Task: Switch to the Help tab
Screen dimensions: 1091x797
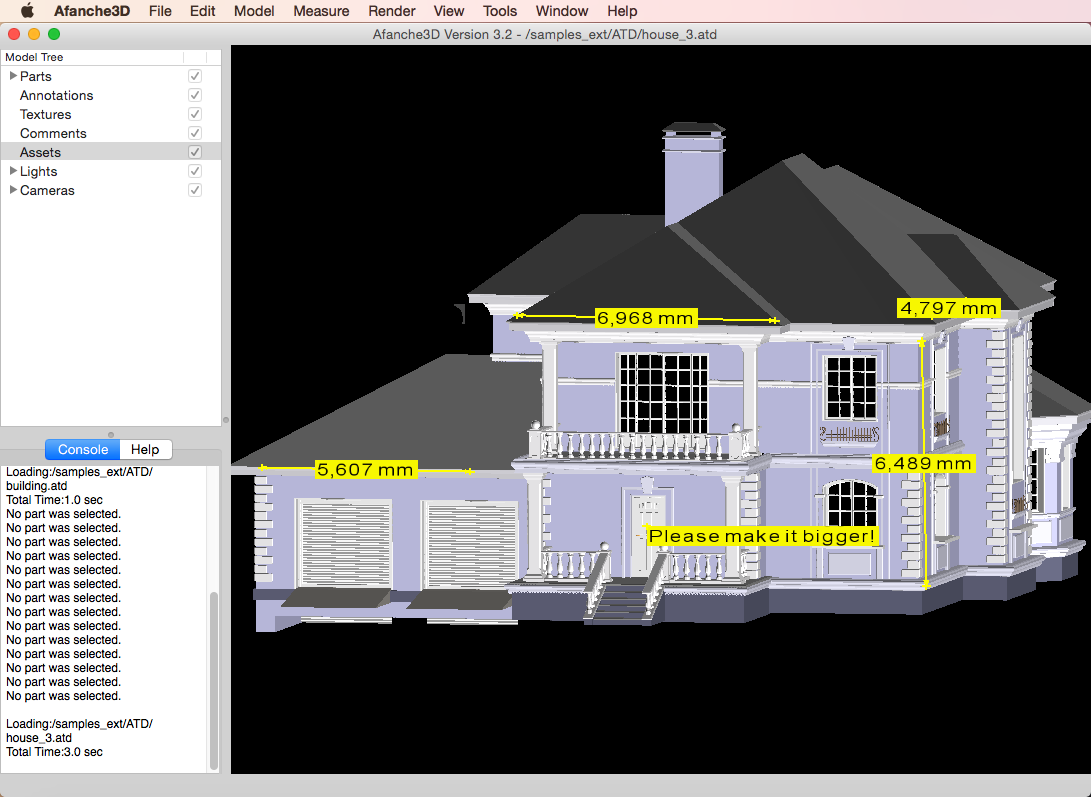Action: click(x=145, y=450)
